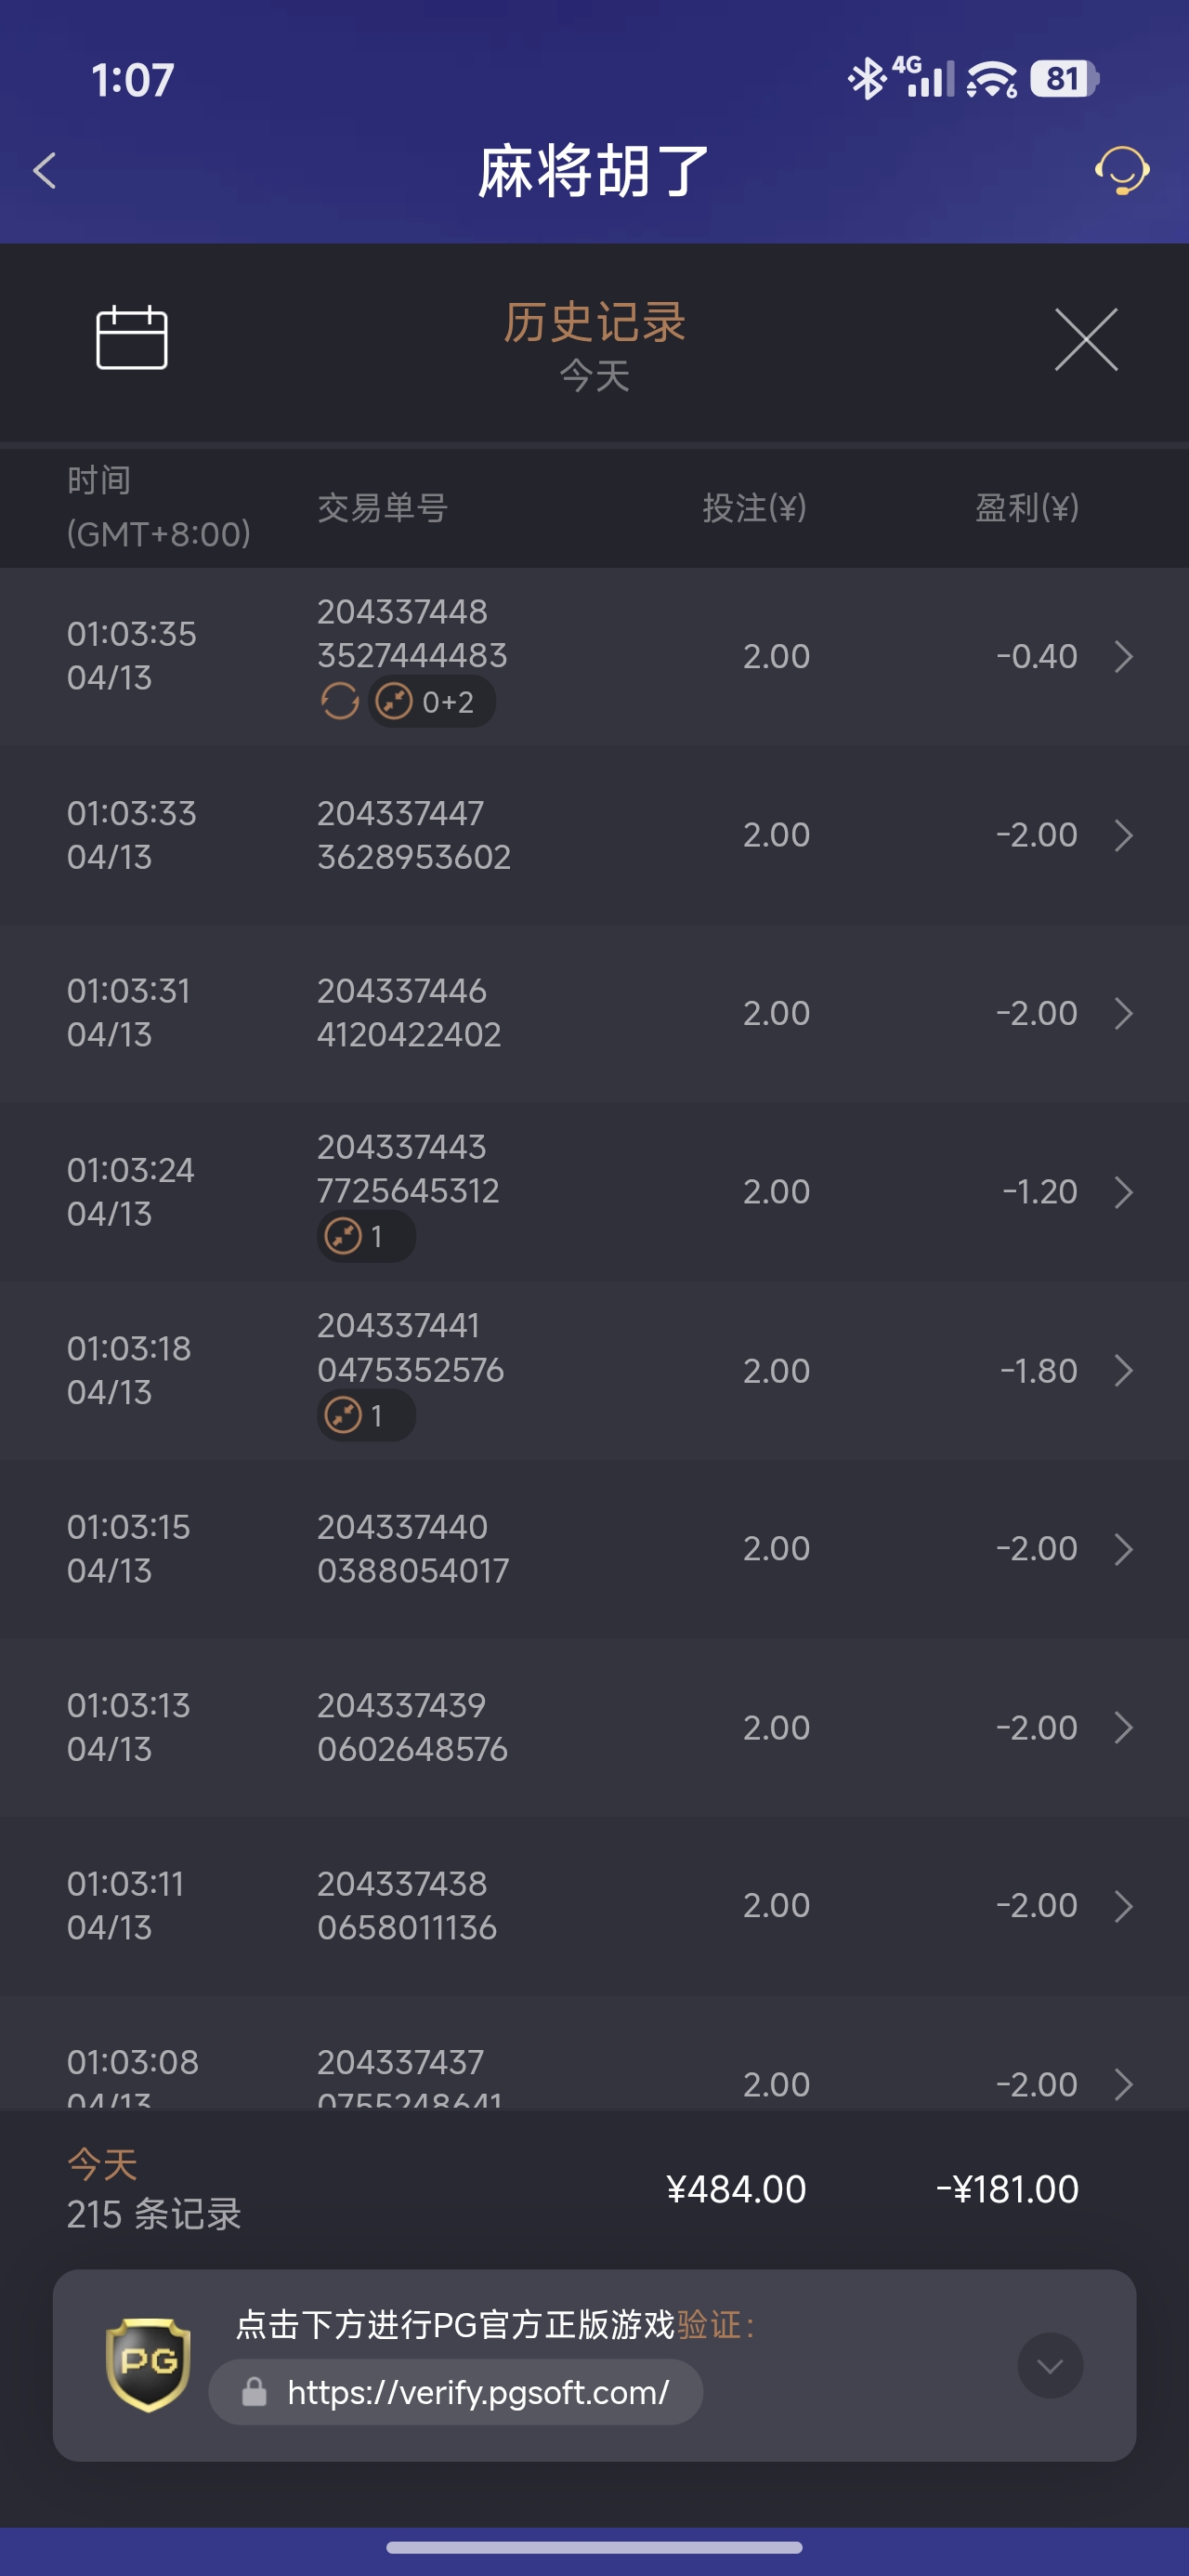This screenshot has height=2576, width=1189.
Task: Expand details for 01:03:35 record
Action: click(x=1123, y=657)
